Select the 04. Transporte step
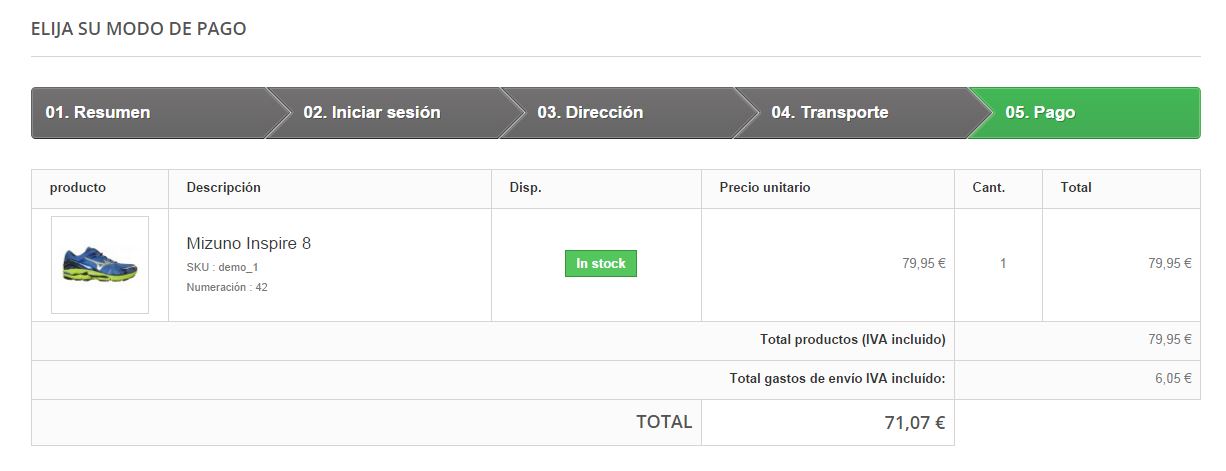The height and width of the screenshot is (471, 1226). (x=829, y=113)
